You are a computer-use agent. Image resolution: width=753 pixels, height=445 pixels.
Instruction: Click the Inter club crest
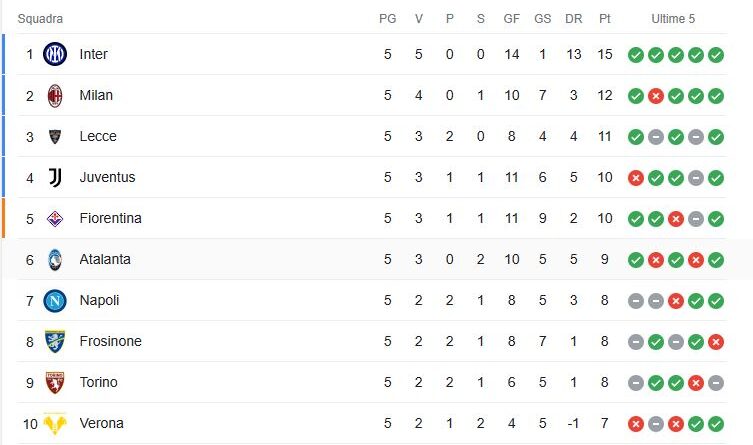[x=55, y=54]
